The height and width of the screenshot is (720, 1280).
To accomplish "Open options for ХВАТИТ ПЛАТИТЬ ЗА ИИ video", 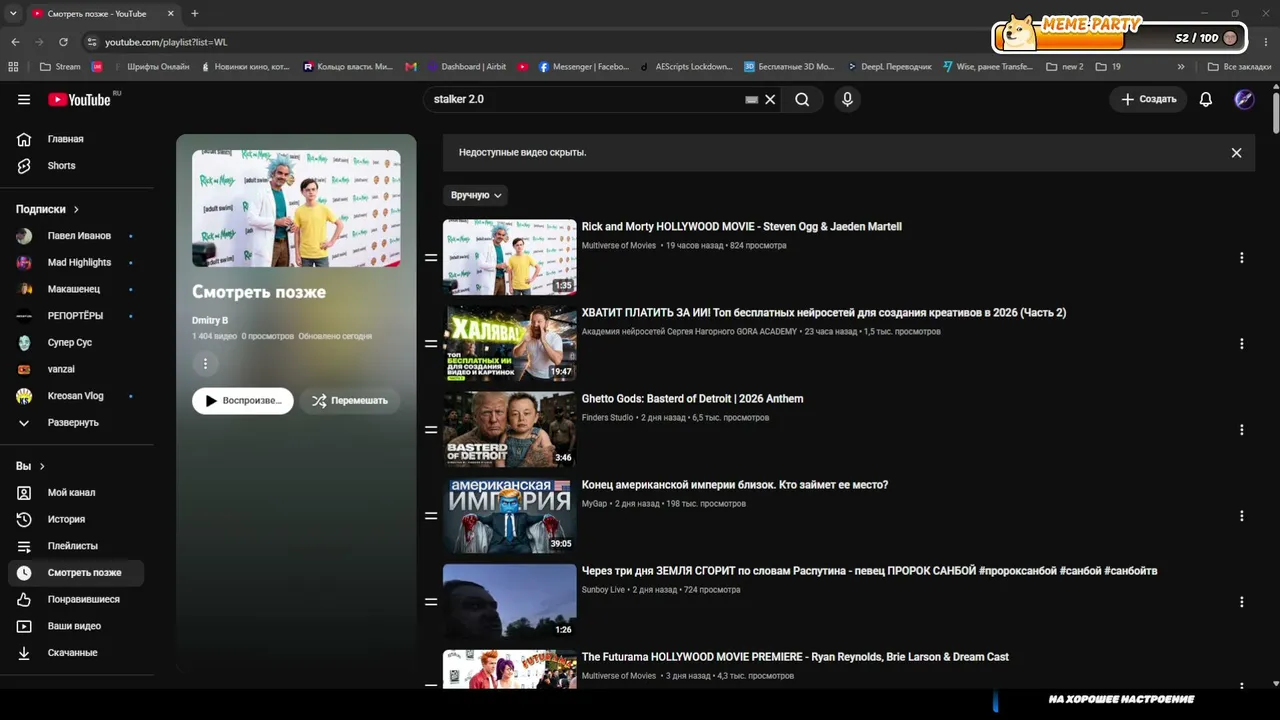I will point(1242,344).
